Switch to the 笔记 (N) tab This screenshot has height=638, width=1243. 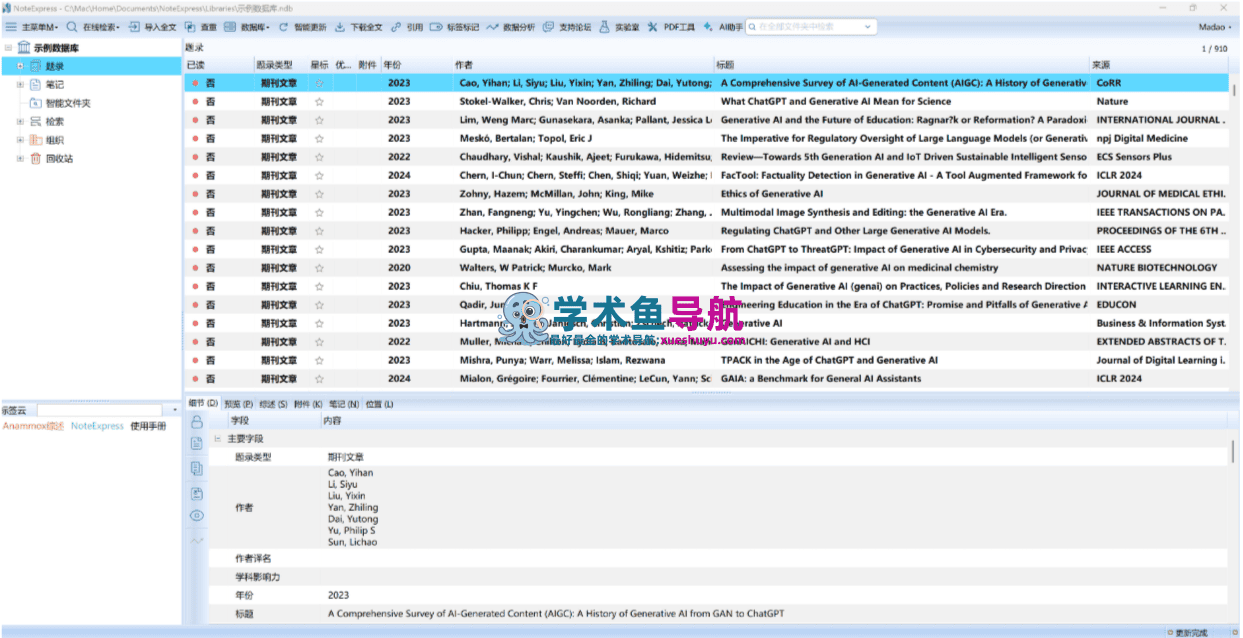[344, 404]
